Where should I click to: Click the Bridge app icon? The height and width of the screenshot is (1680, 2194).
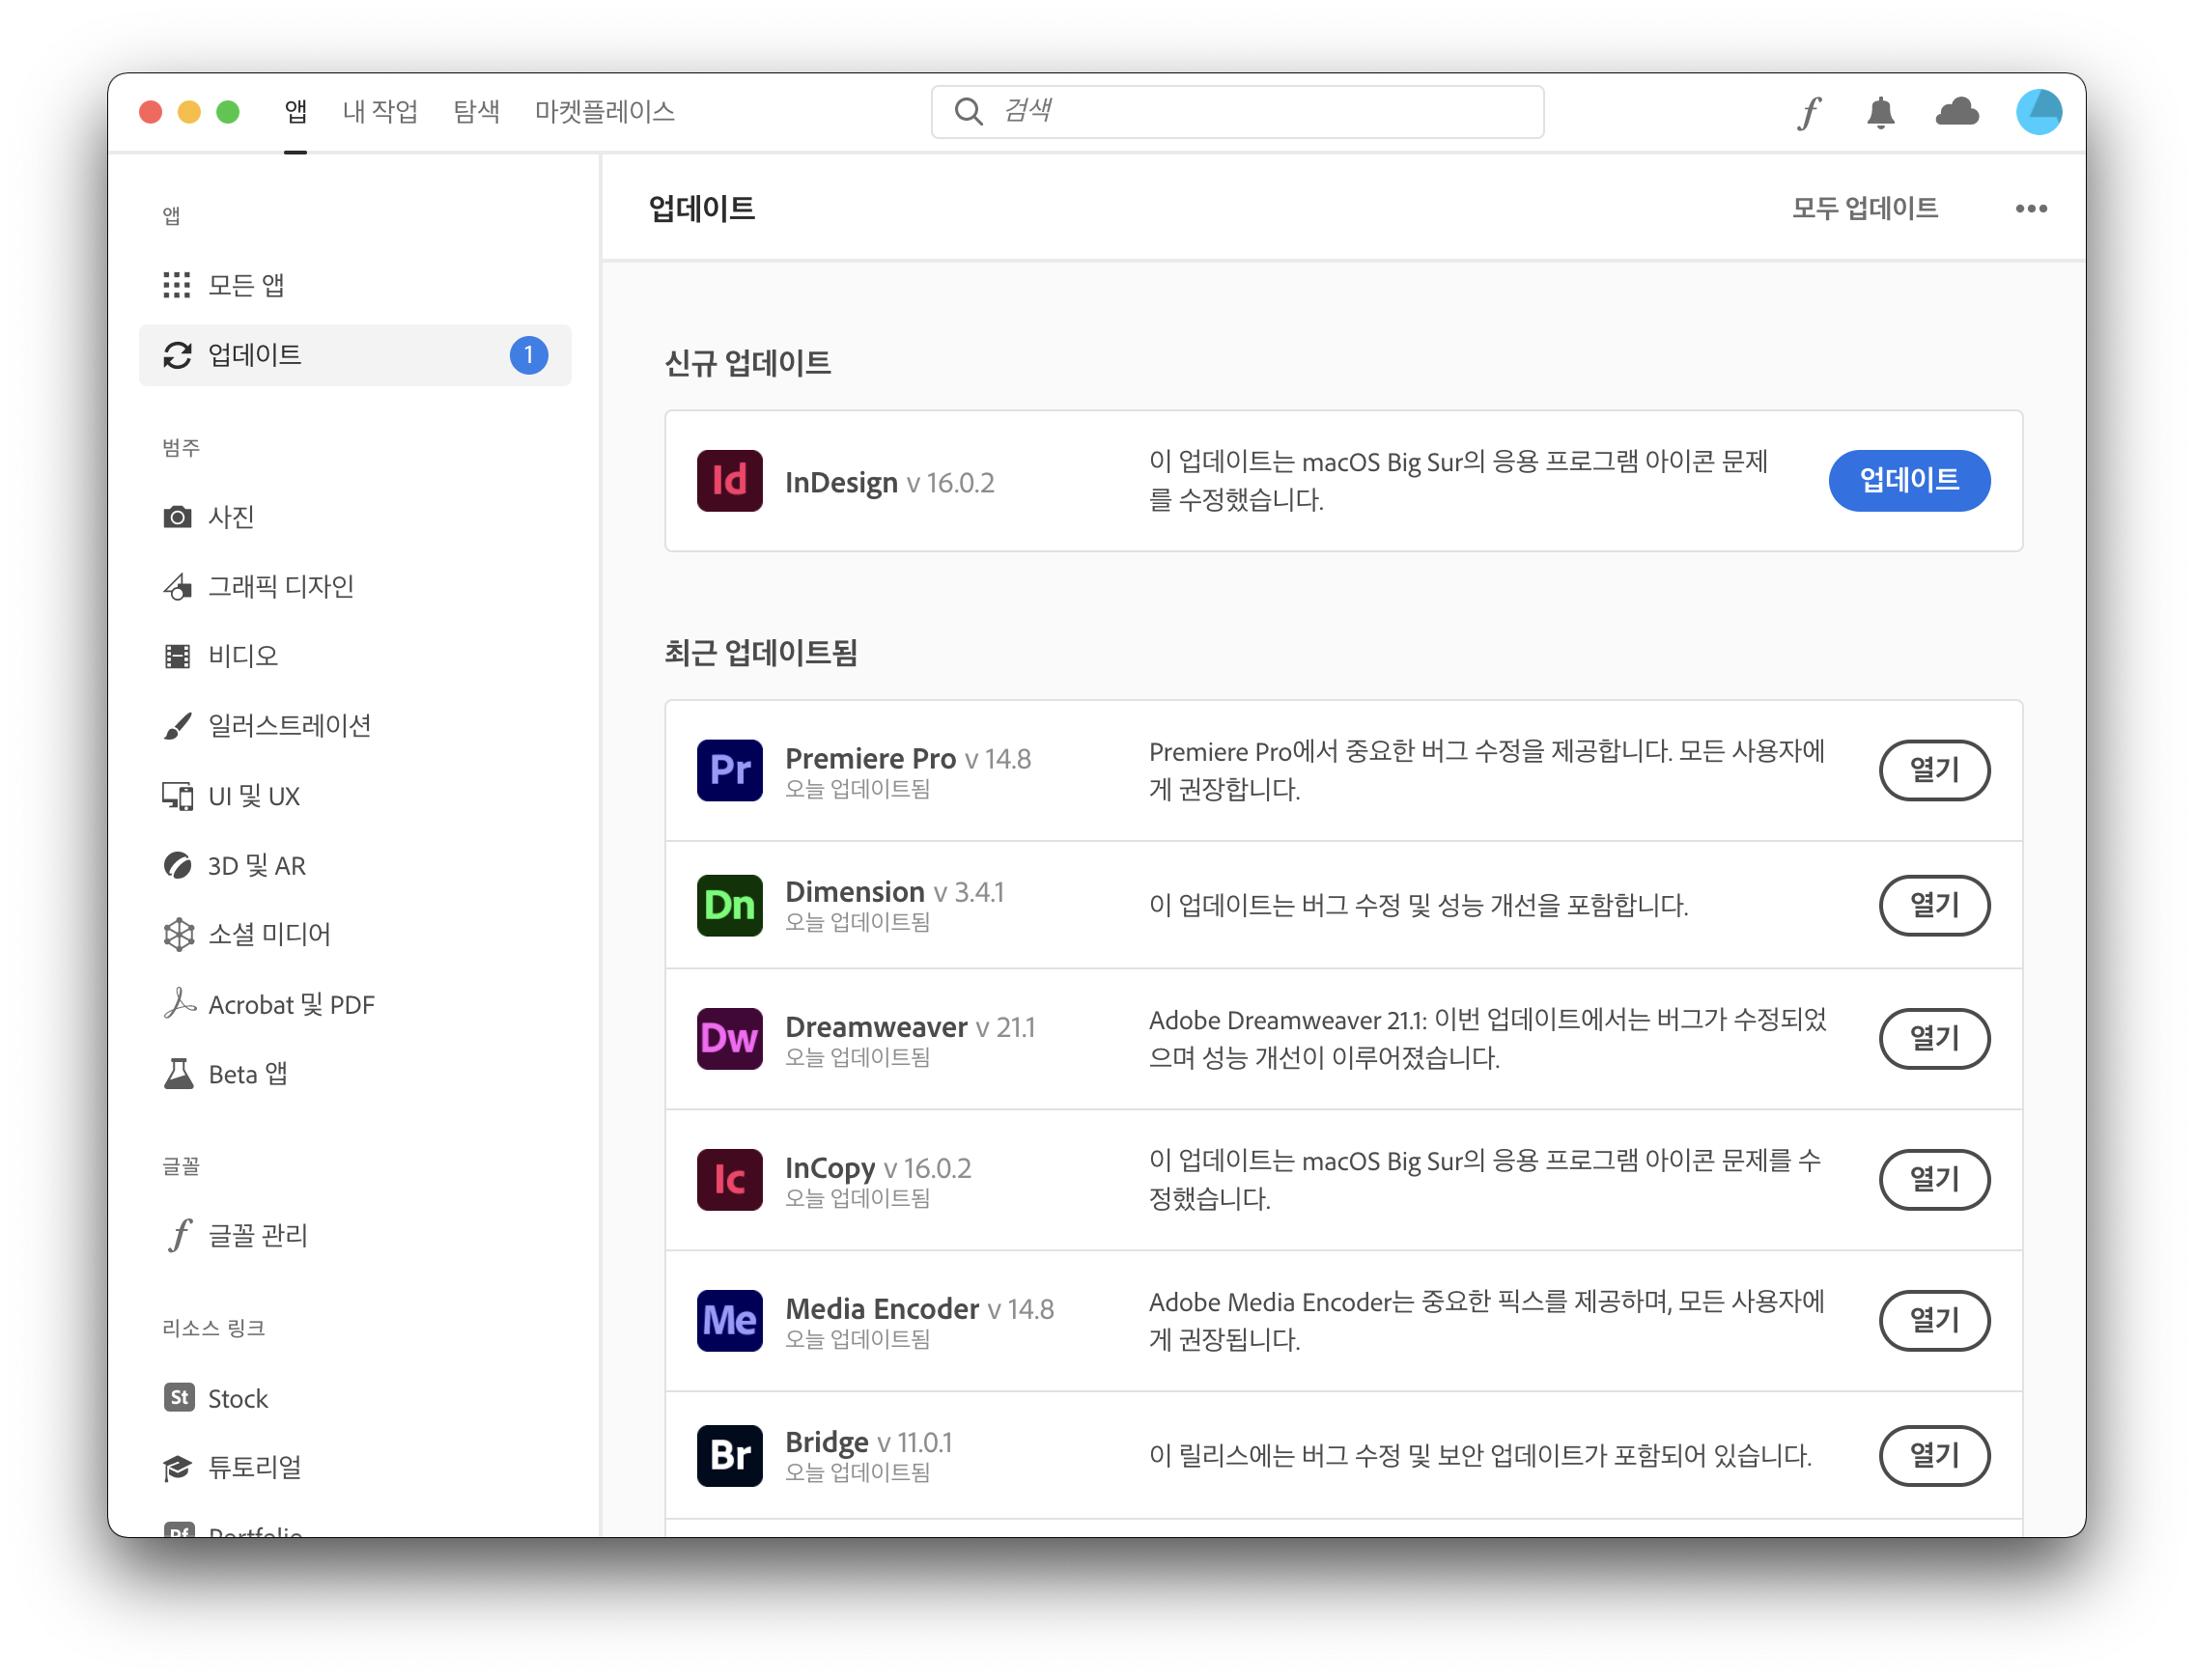[x=729, y=1455]
